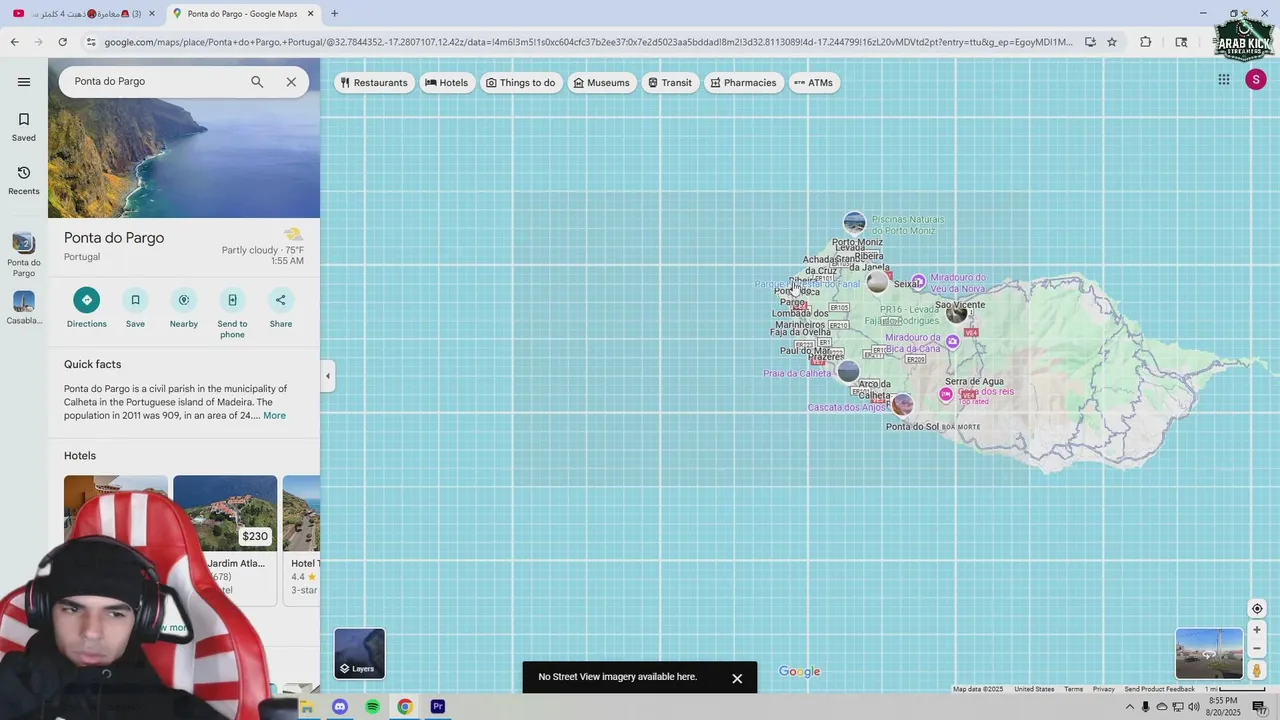This screenshot has height=720, width=1280.
Task: Select the Ponta do Sol map label
Action: point(912,427)
